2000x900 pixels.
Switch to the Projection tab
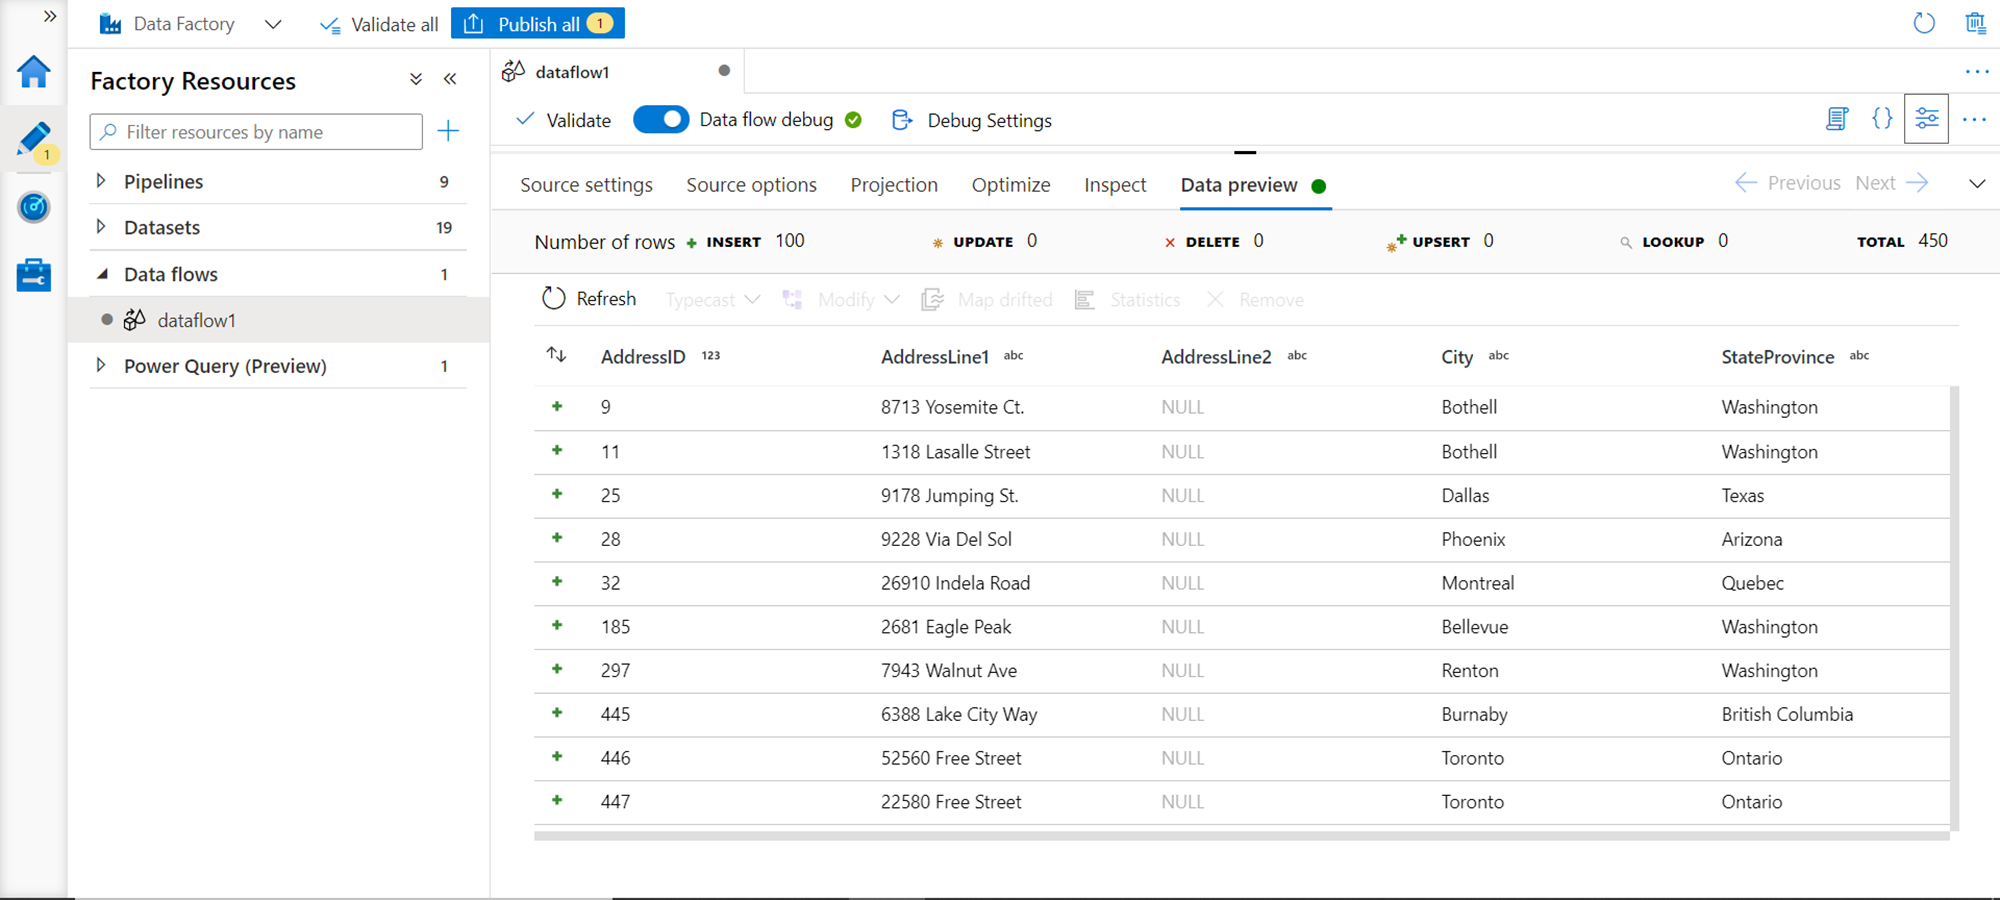pos(894,185)
